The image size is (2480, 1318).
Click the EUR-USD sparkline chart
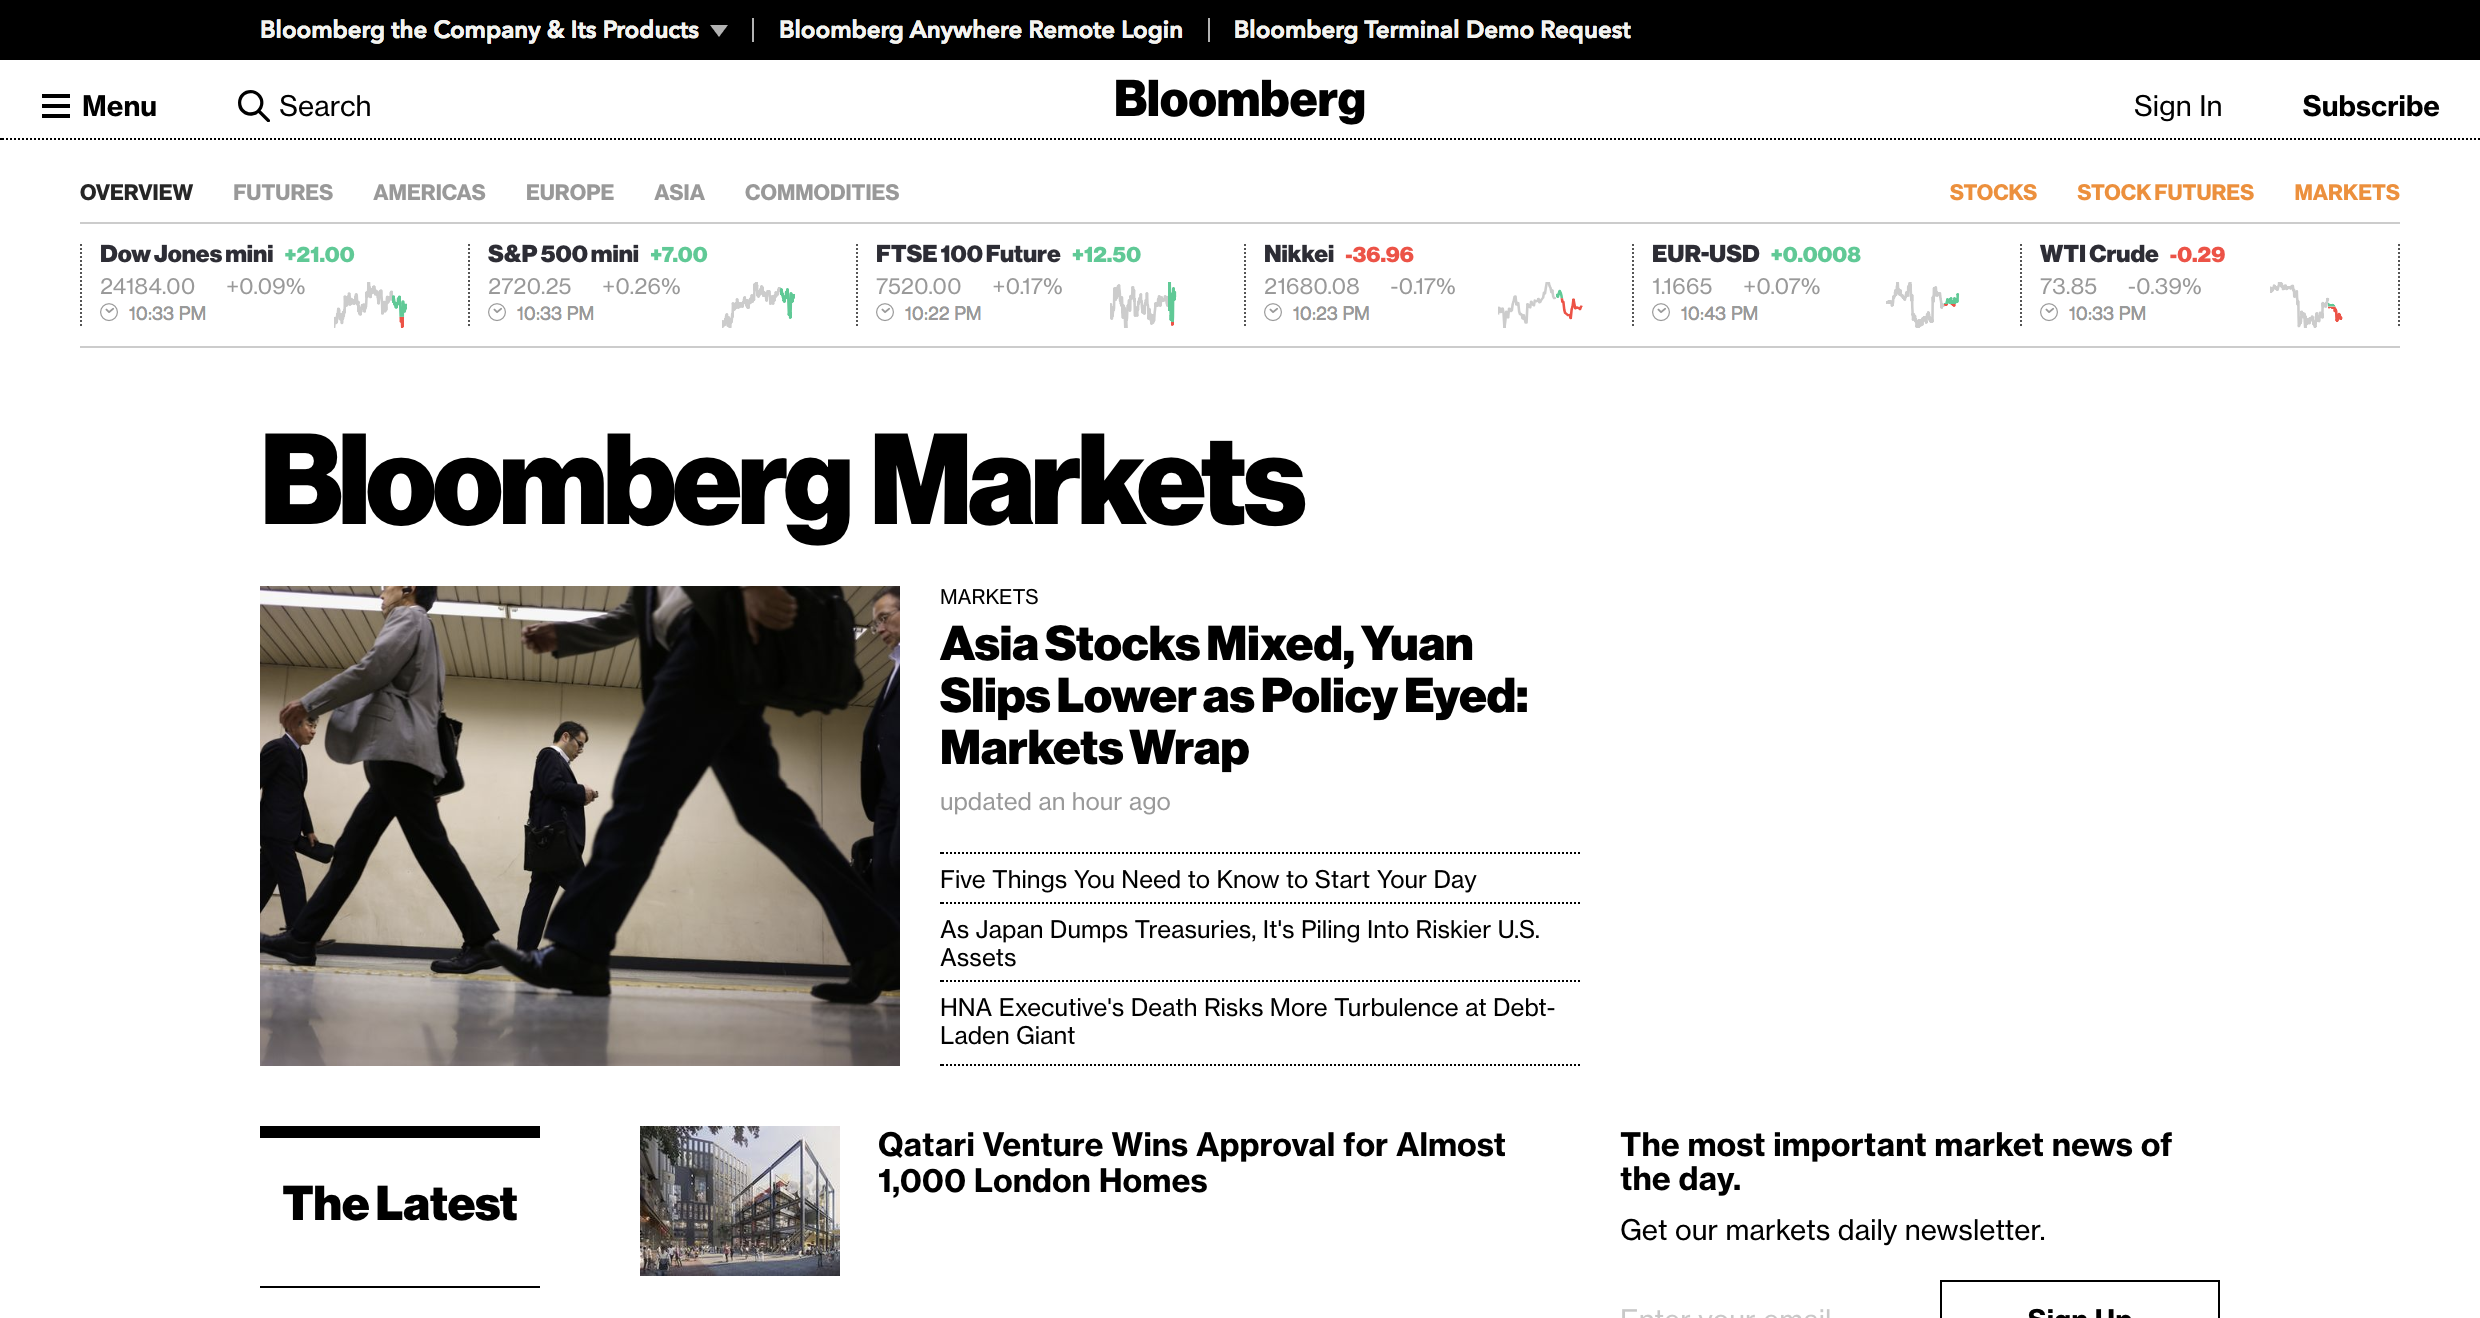click(x=1922, y=304)
